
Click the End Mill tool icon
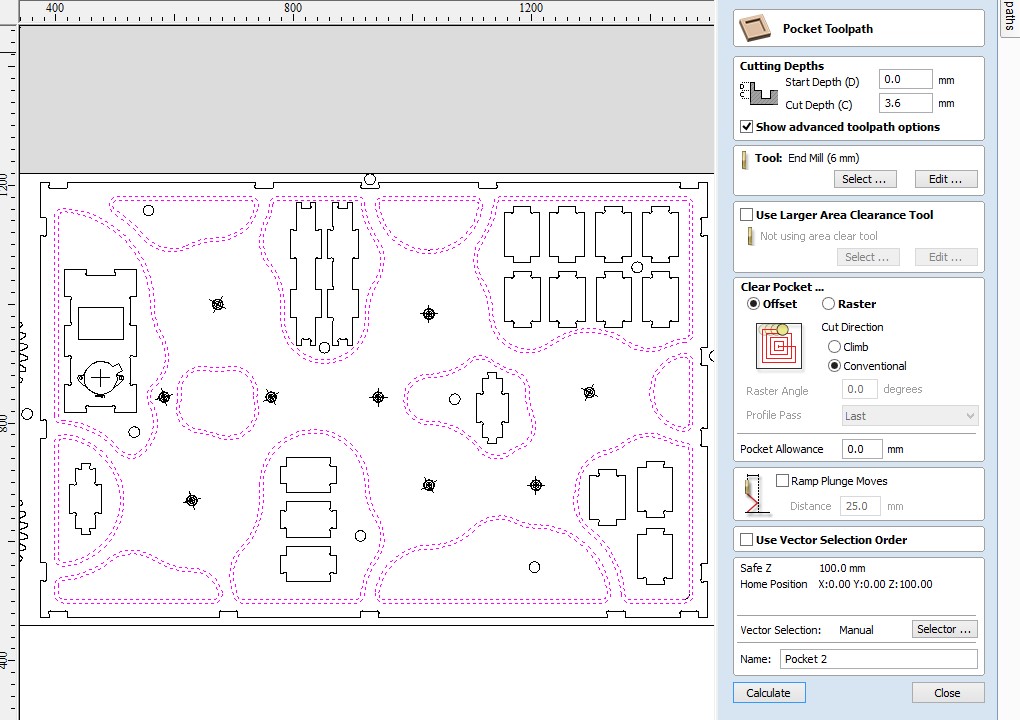pos(745,159)
